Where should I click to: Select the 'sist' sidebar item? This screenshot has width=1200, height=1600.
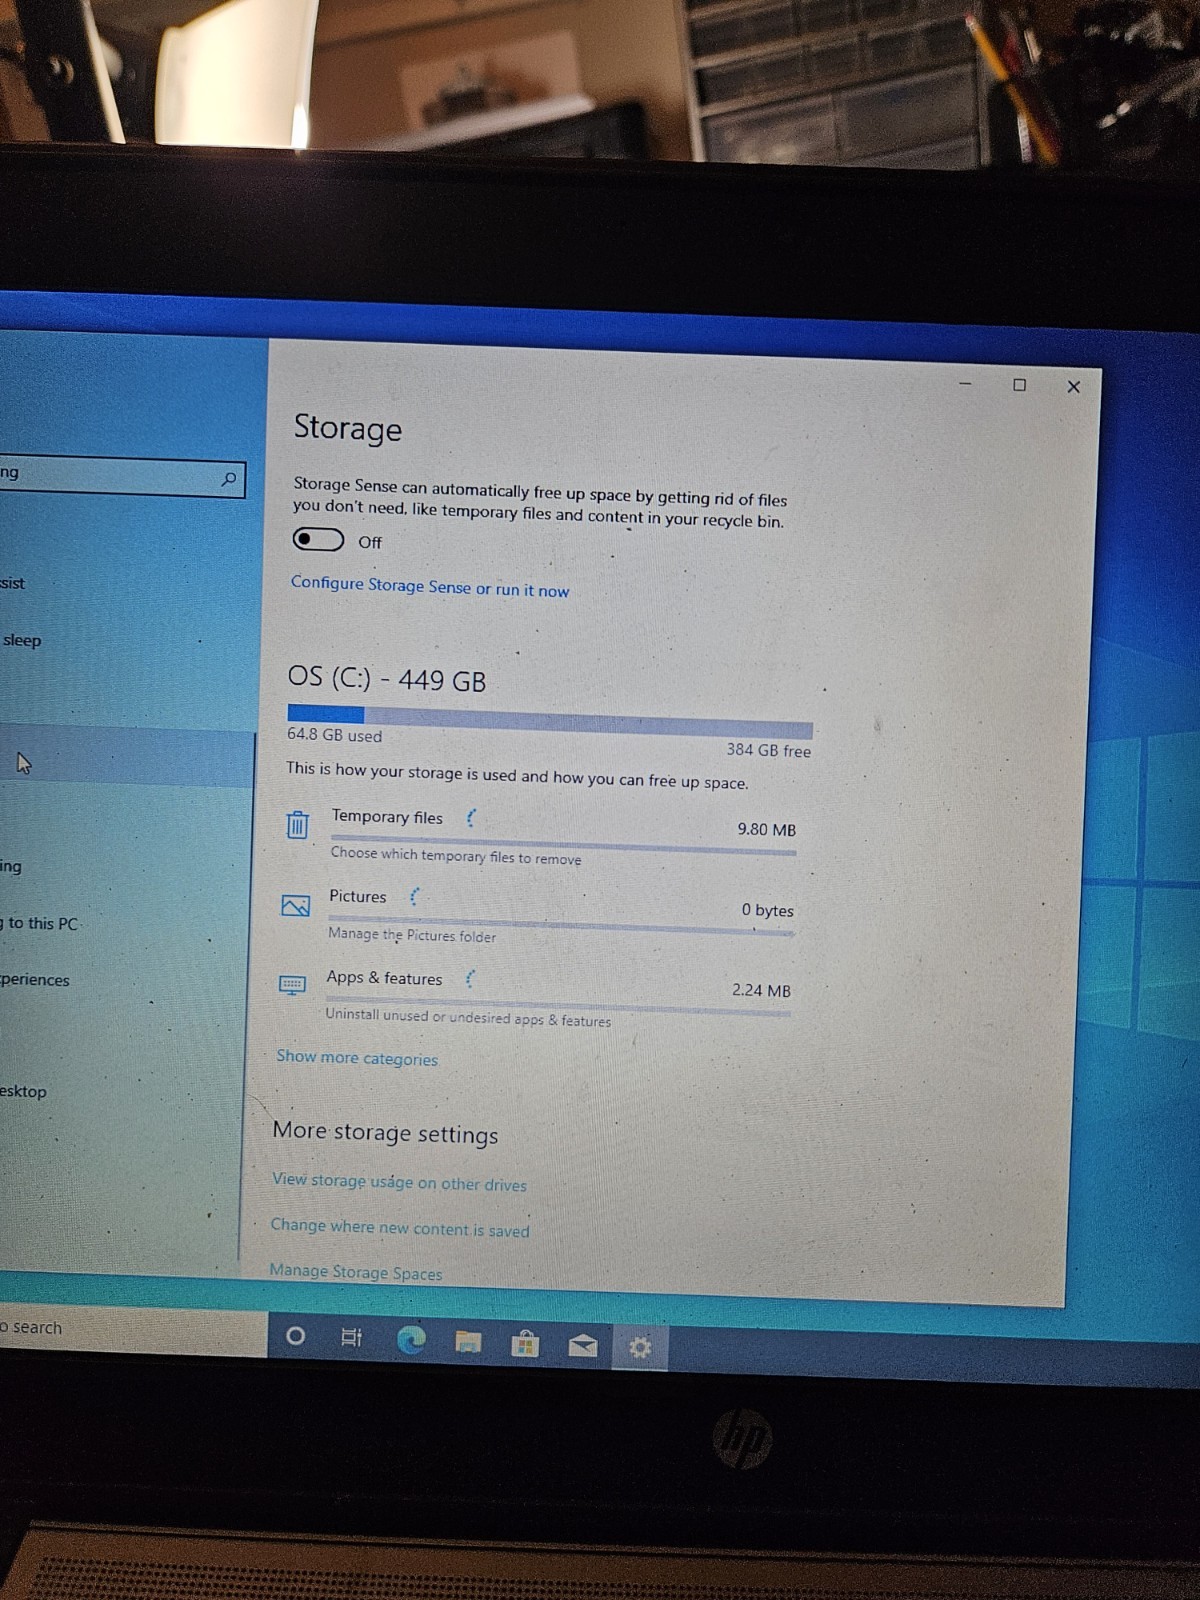[13, 583]
